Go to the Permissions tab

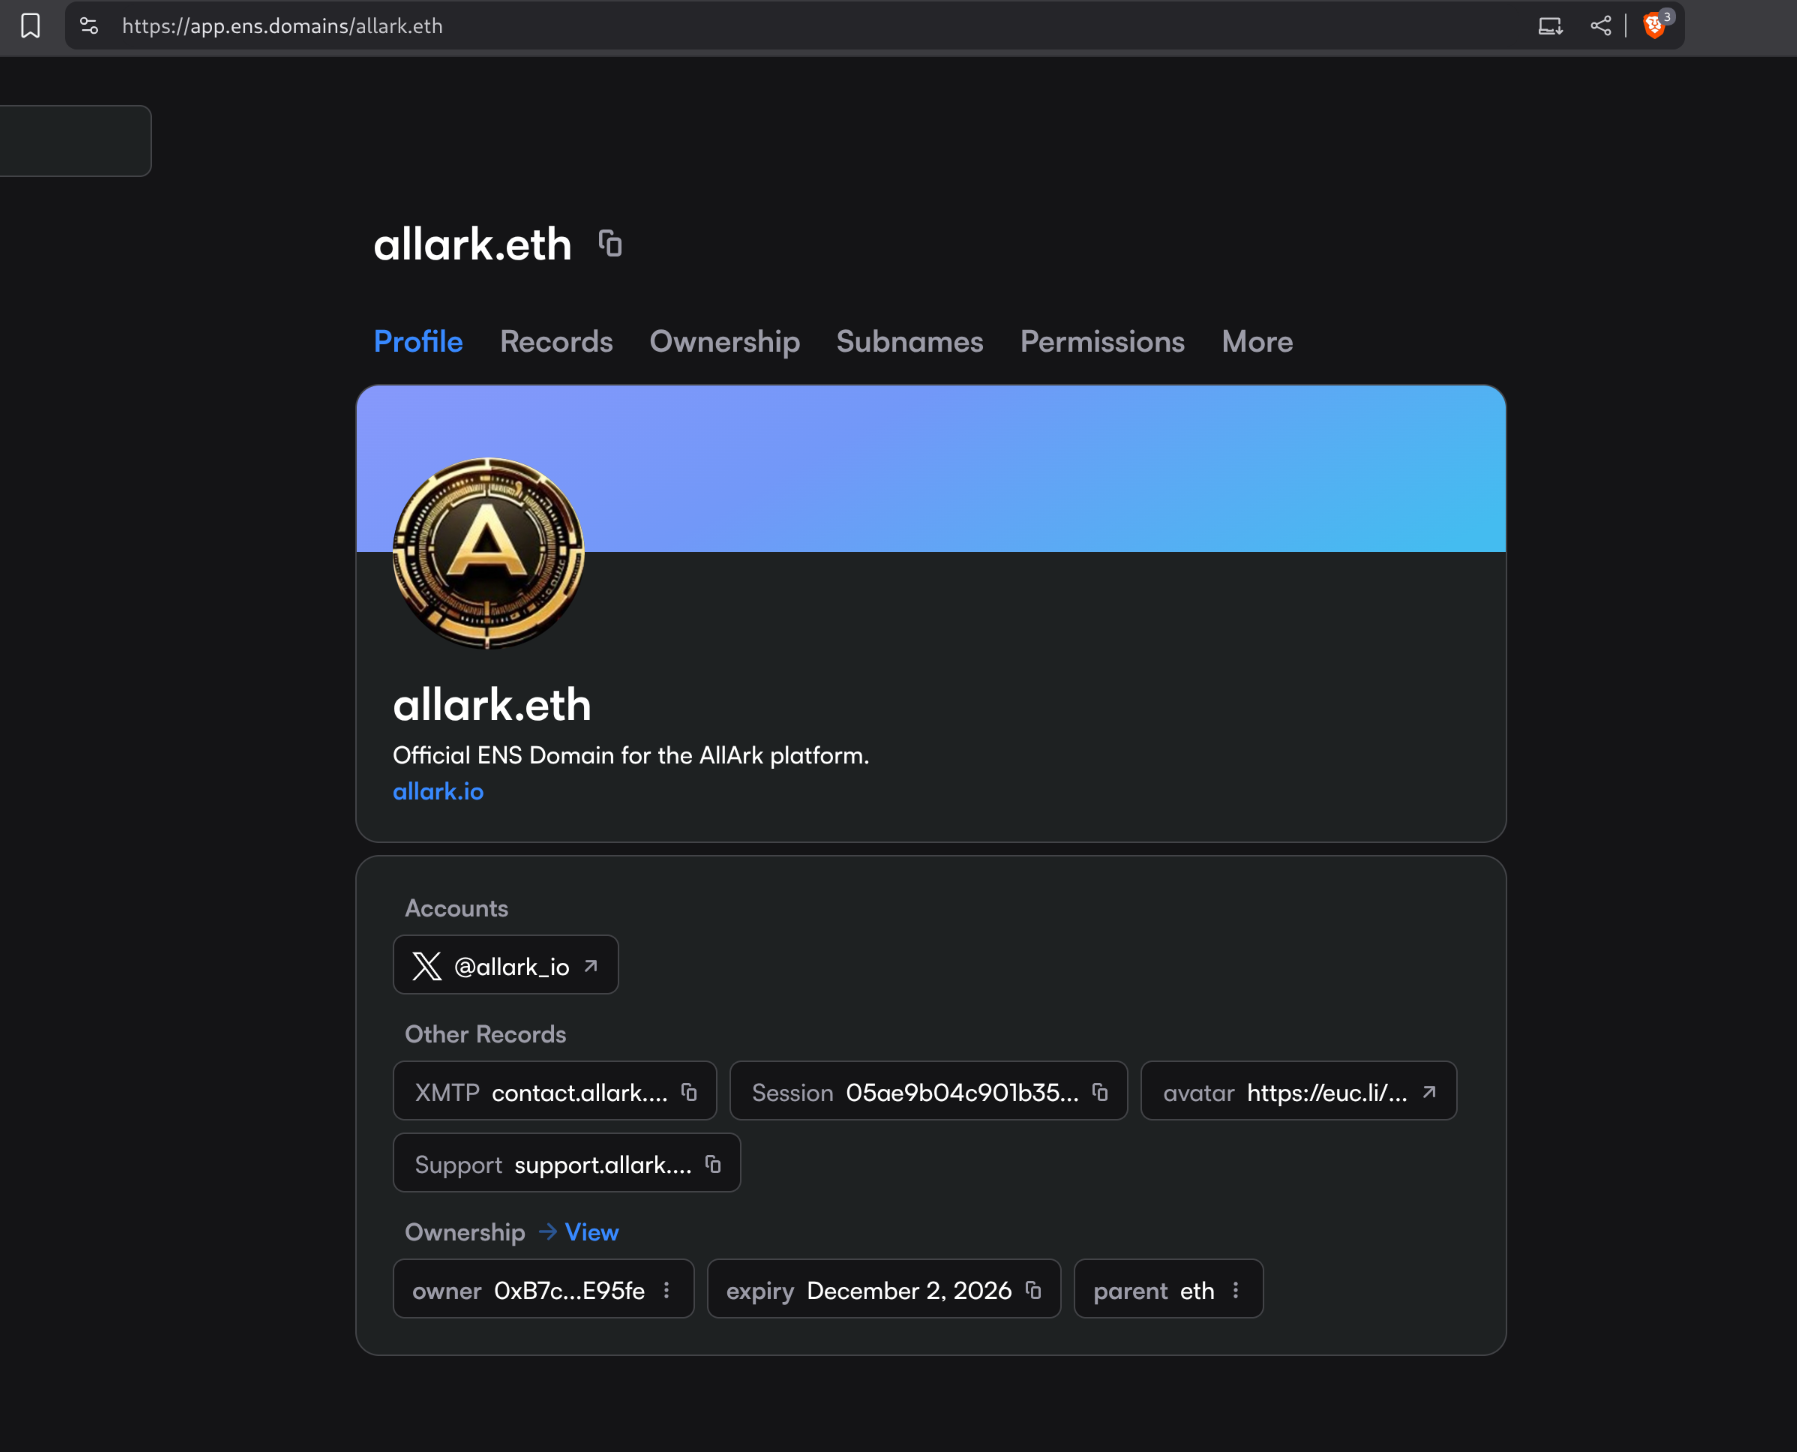coord(1102,342)
